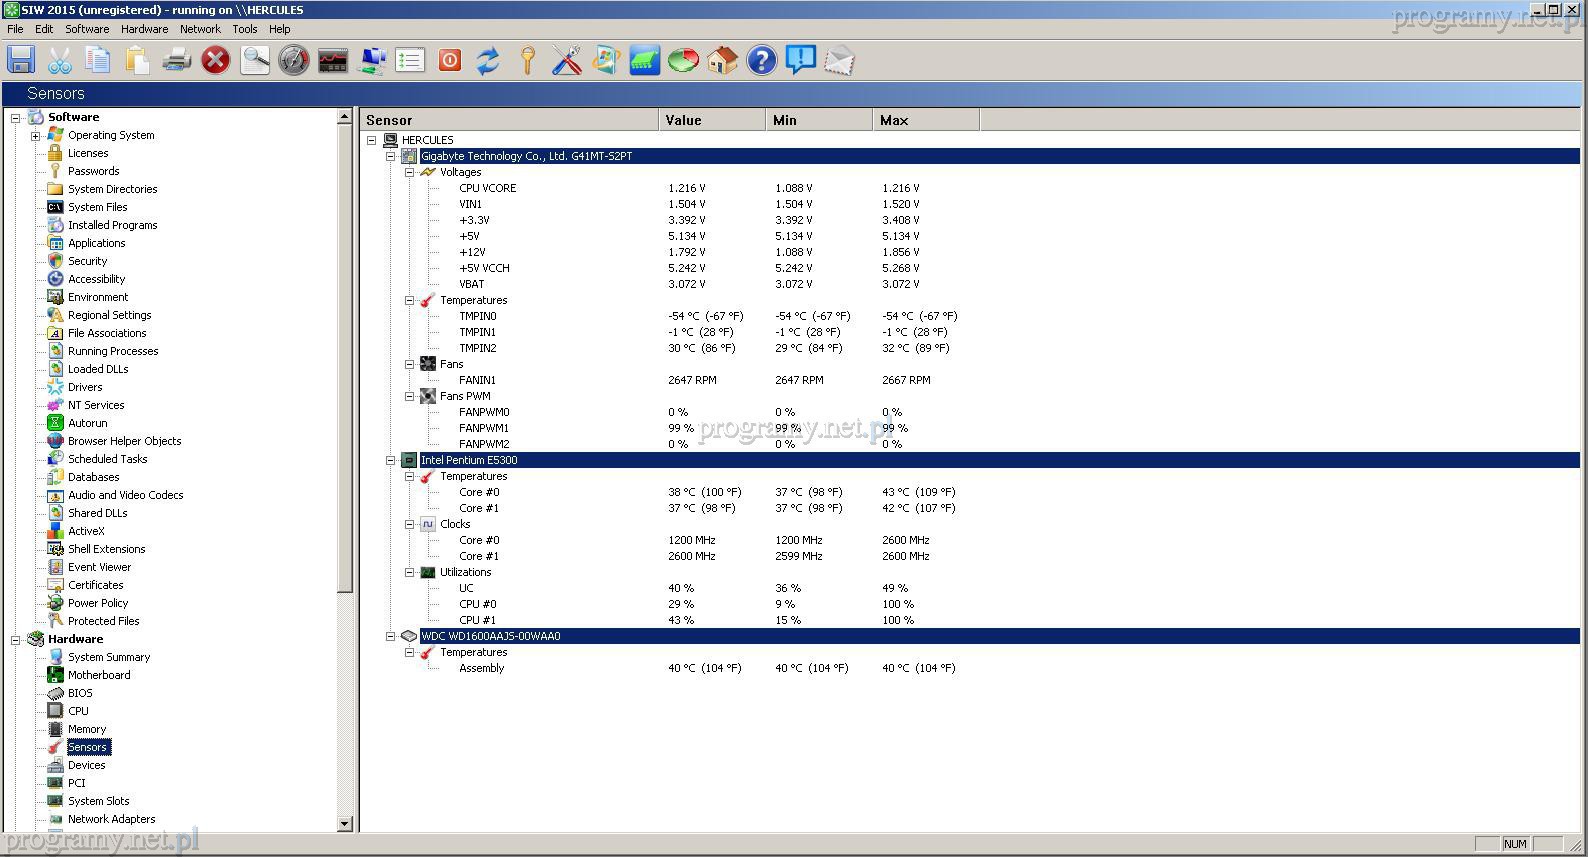Click the envelope mail toolbar icon
1588x857 pixels.
pyautogui.click(x=839, y=61)
